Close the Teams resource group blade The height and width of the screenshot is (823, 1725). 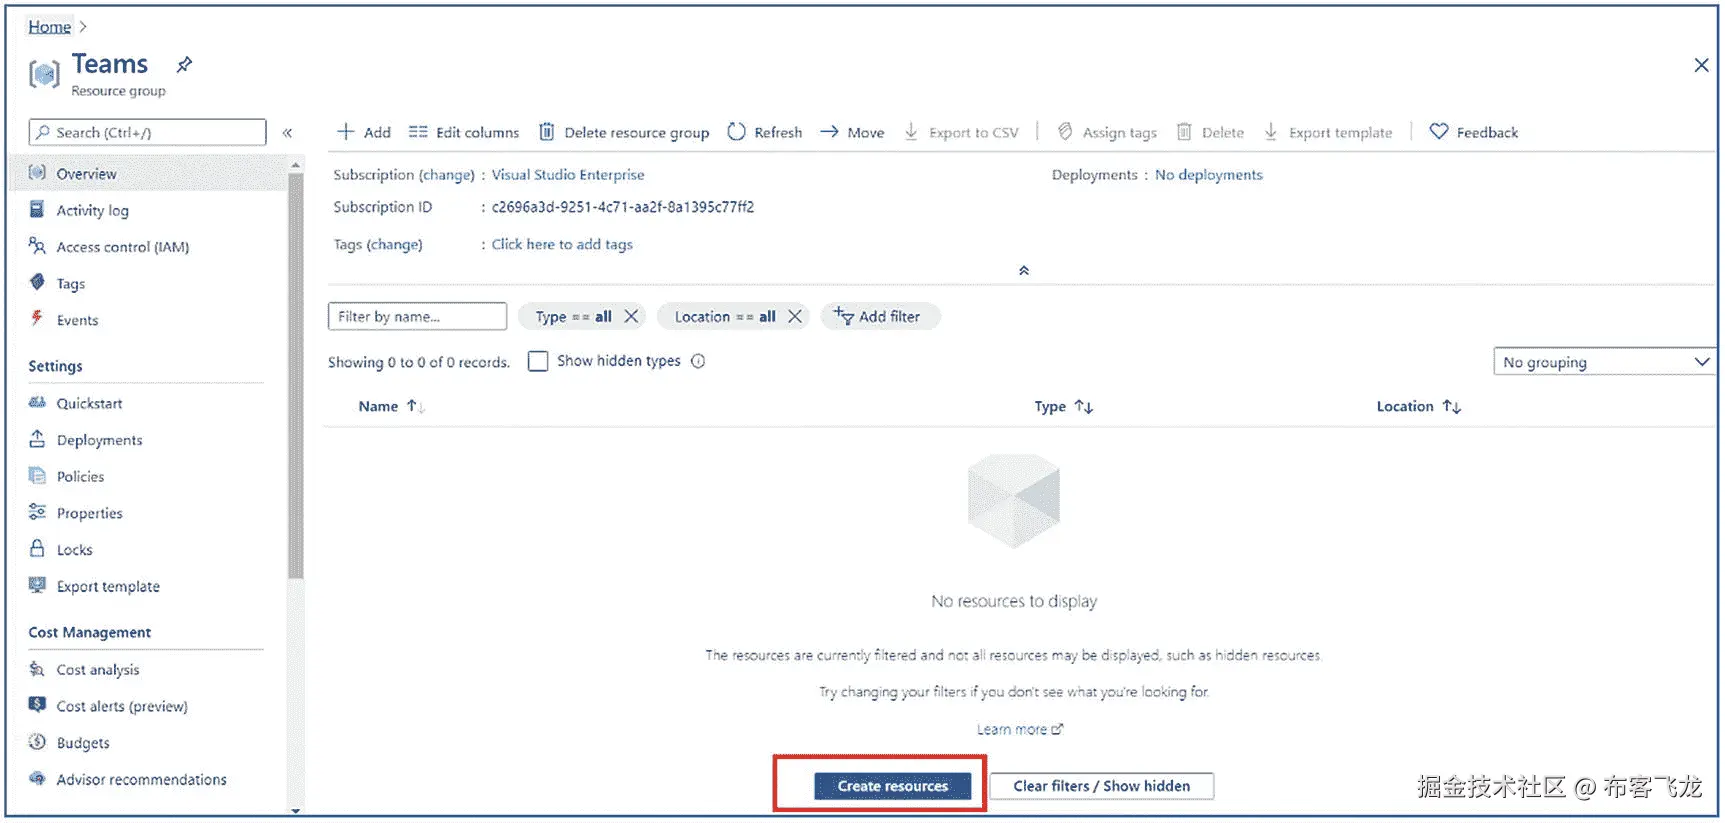point(1701,65)
